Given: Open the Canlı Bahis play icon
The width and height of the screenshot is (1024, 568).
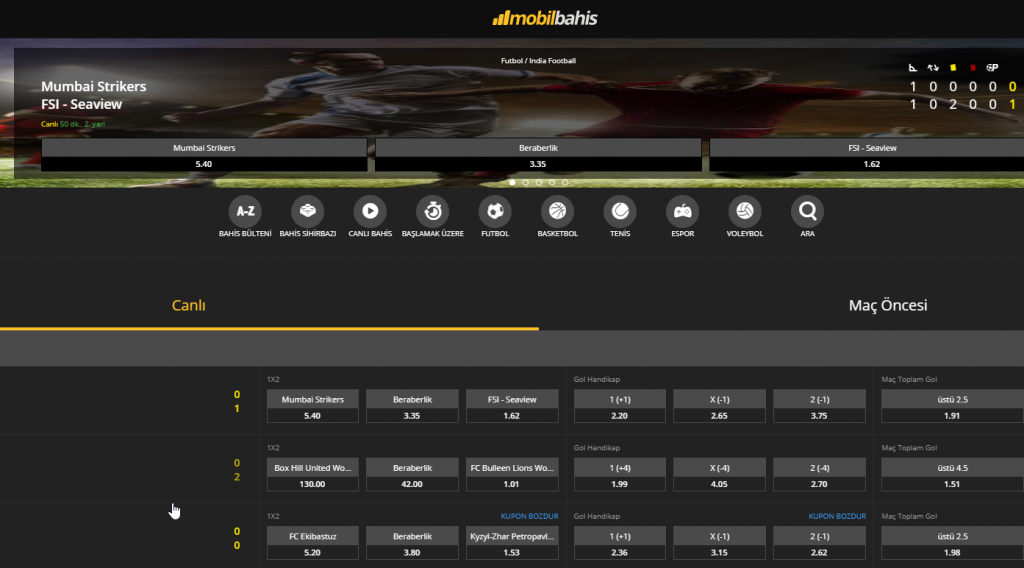Looking at the screenshot, I should pyautogui.click(x=370, y=211).
